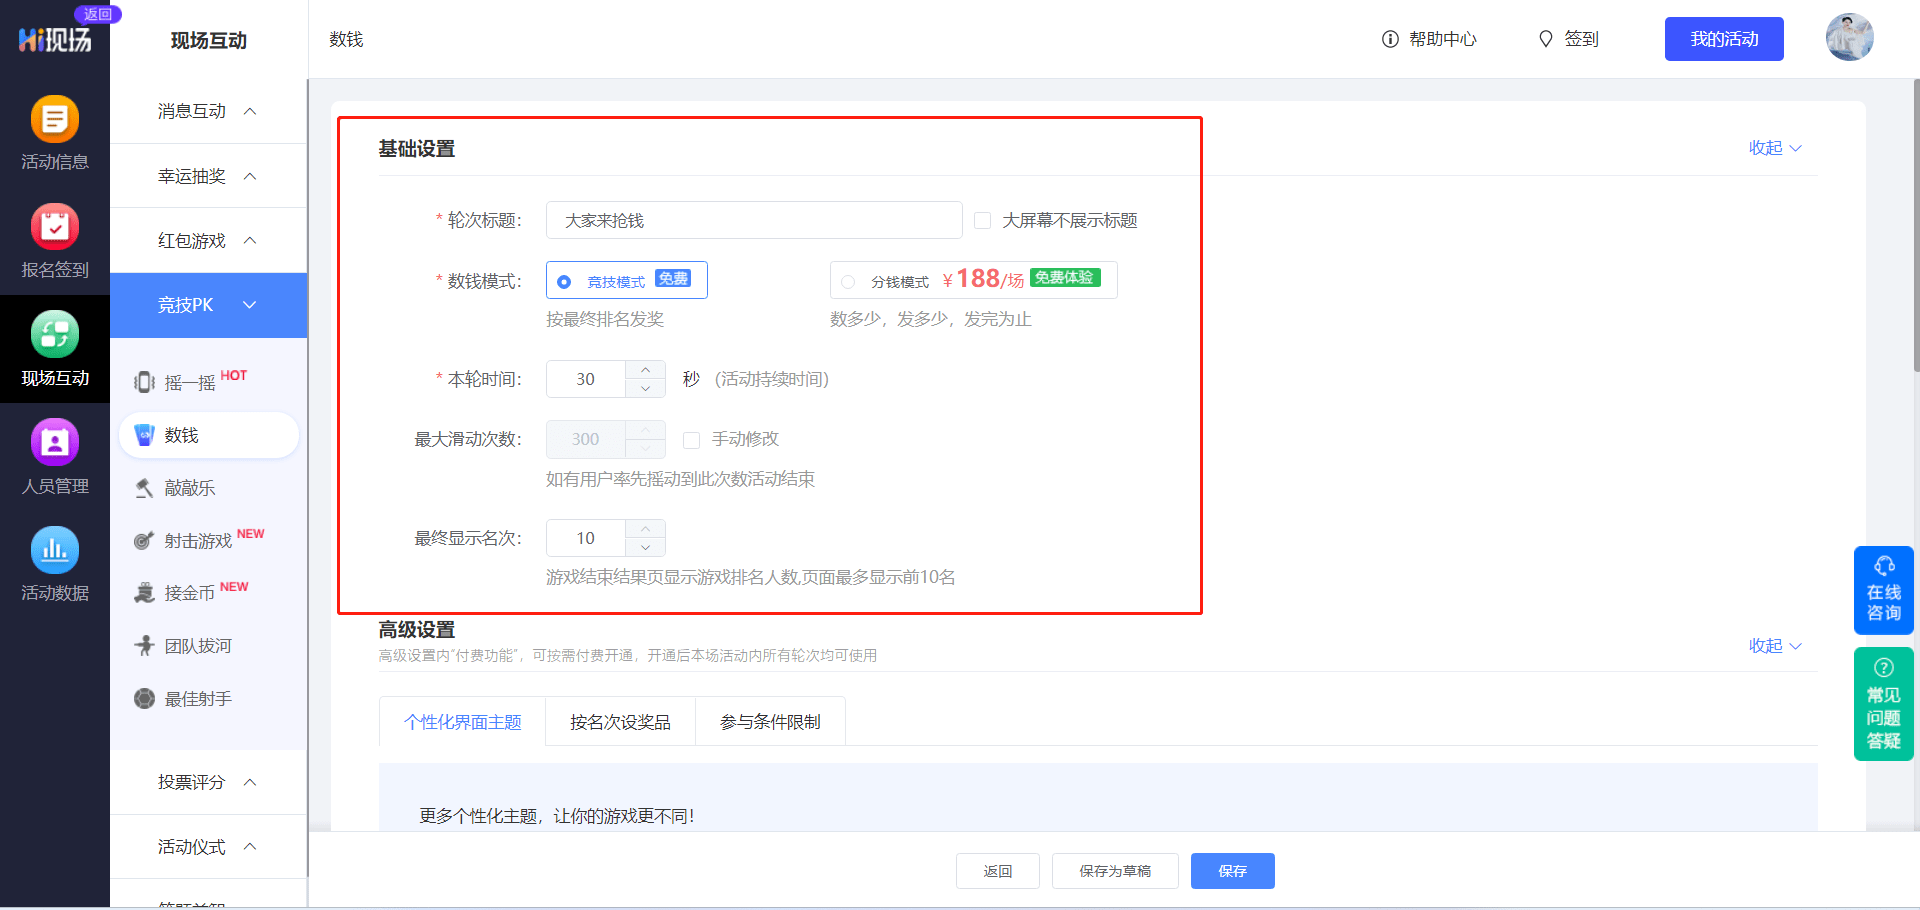
Task: Expand the 幸运抽奖 menu group
Action: tap(208, 176)
